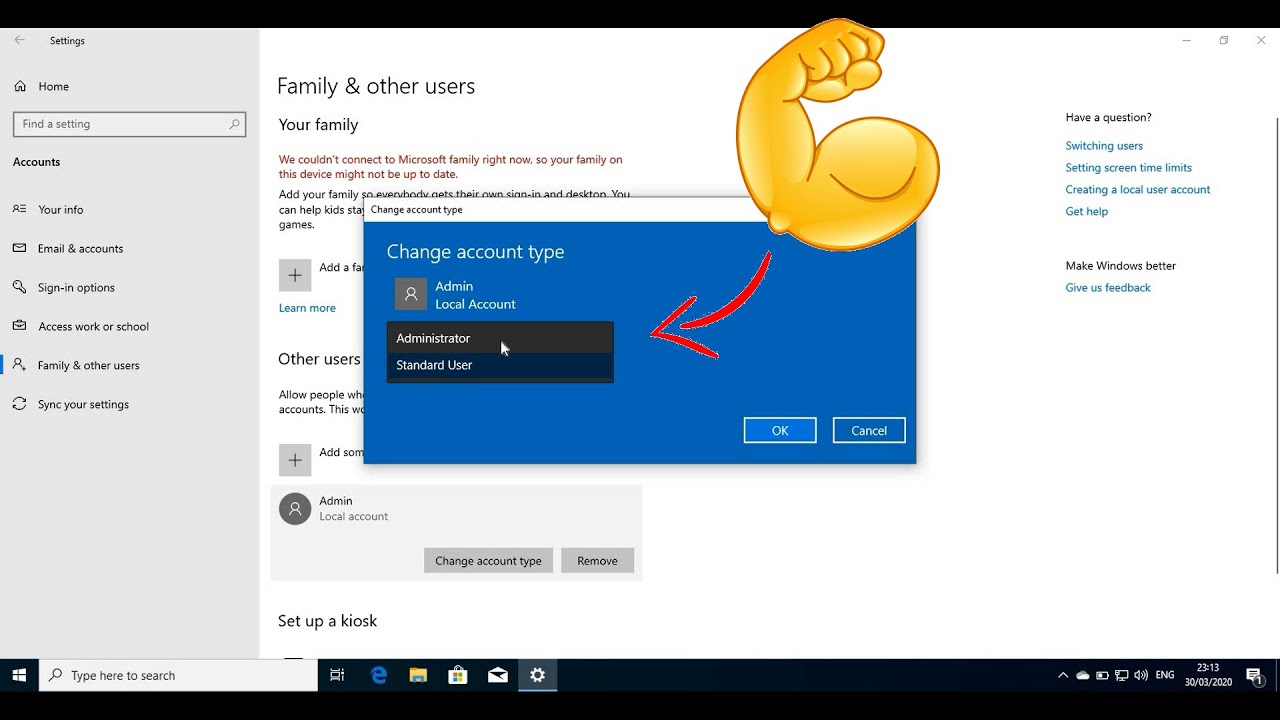This screenshot has height=720, width=1280.
Task: Click the volume speaker tray icon
Action: tap(1141, 676)
